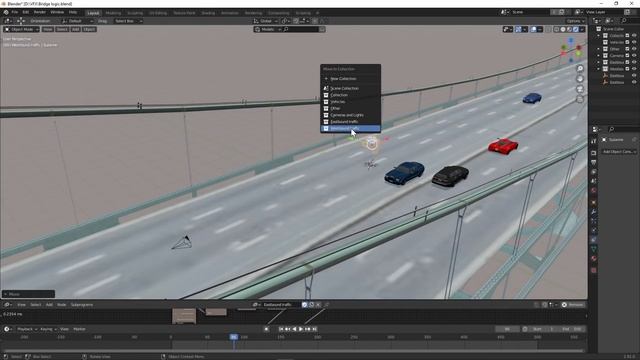Click the perspective/orthographic toggle gizmo
Image resolution: width=640 pixels, height=360 pixels.
click(580, 99)
